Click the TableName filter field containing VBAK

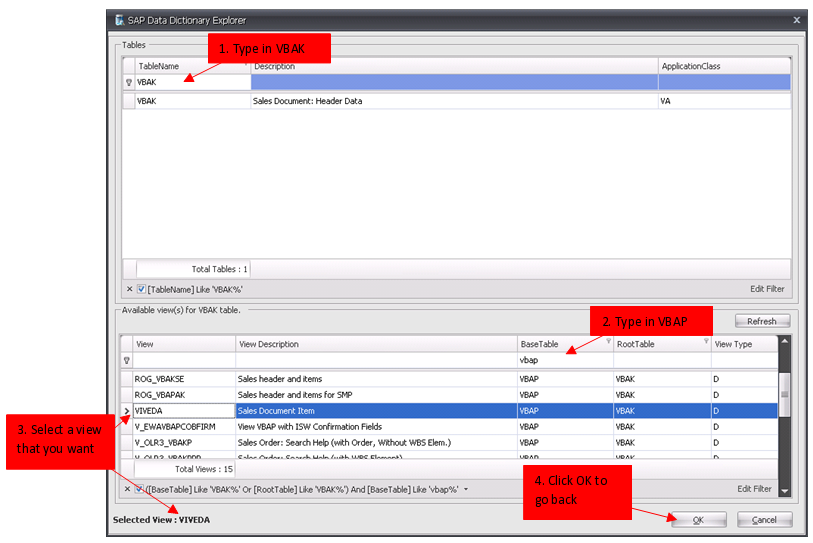coord(190,83)
